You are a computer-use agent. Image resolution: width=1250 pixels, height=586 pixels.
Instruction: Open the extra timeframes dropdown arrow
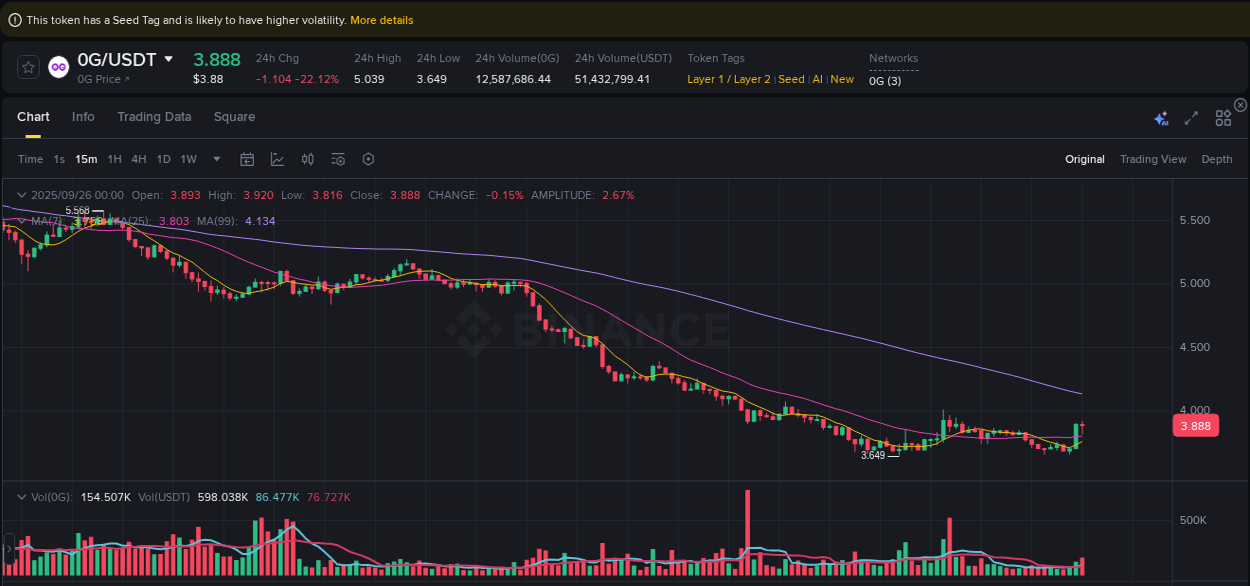[216, 159]
